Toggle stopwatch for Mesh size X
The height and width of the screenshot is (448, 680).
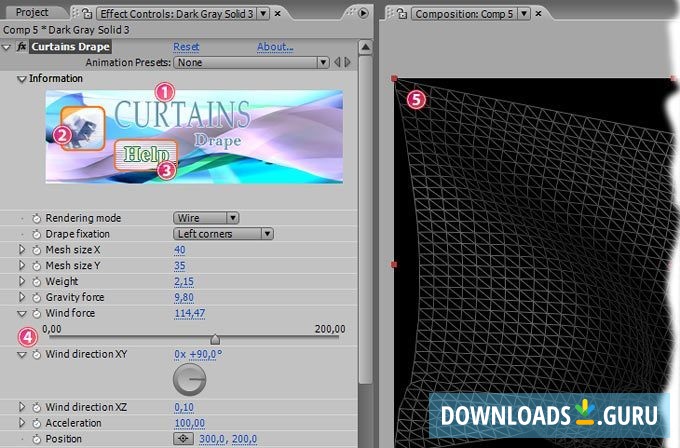point(36,250)
